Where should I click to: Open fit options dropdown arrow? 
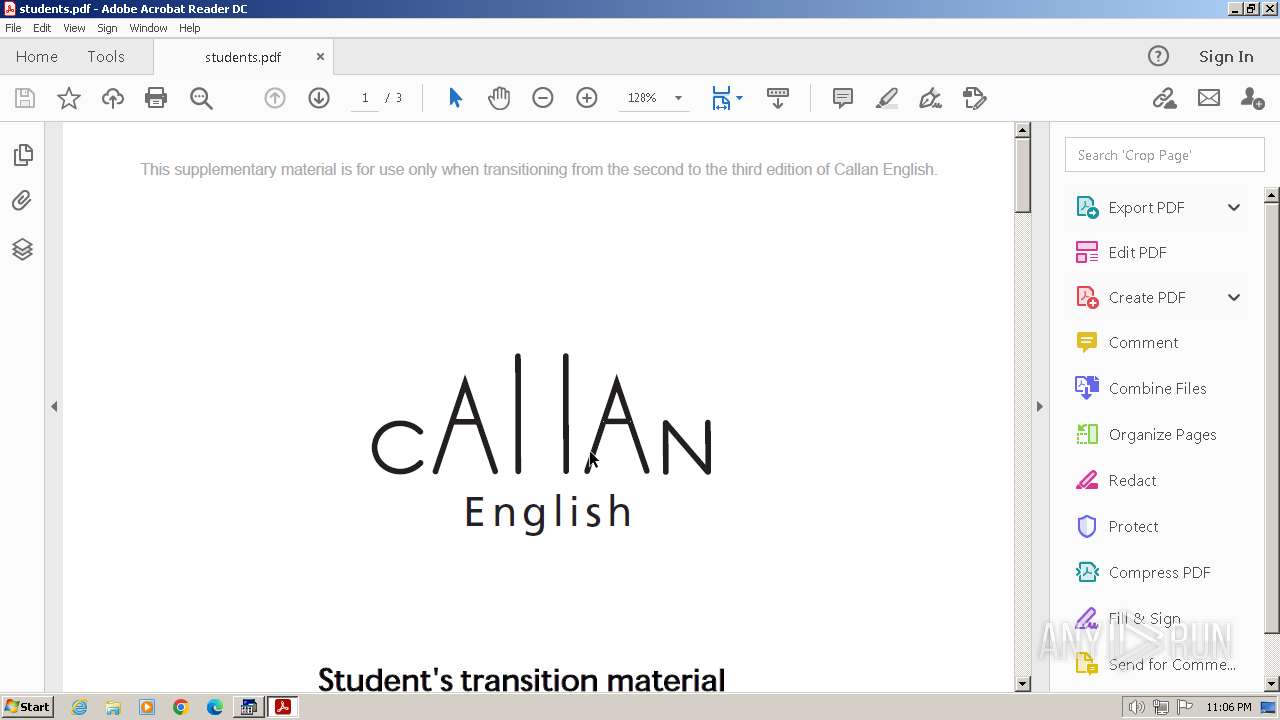click(x=739, y=98)
